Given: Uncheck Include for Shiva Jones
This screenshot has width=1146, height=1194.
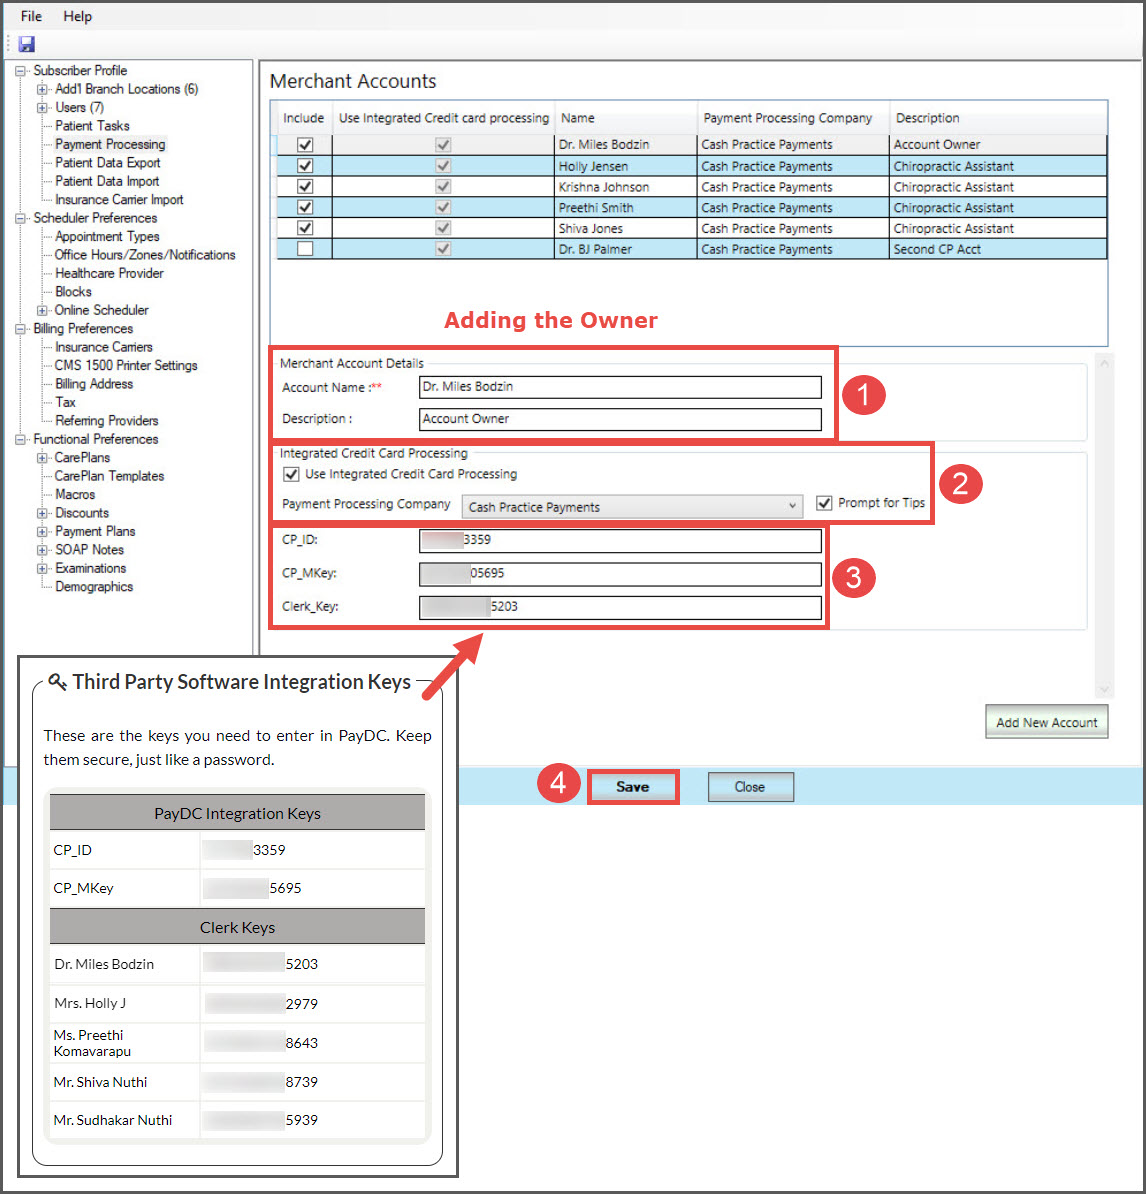Looking at the screenshot, I should 305,228.
